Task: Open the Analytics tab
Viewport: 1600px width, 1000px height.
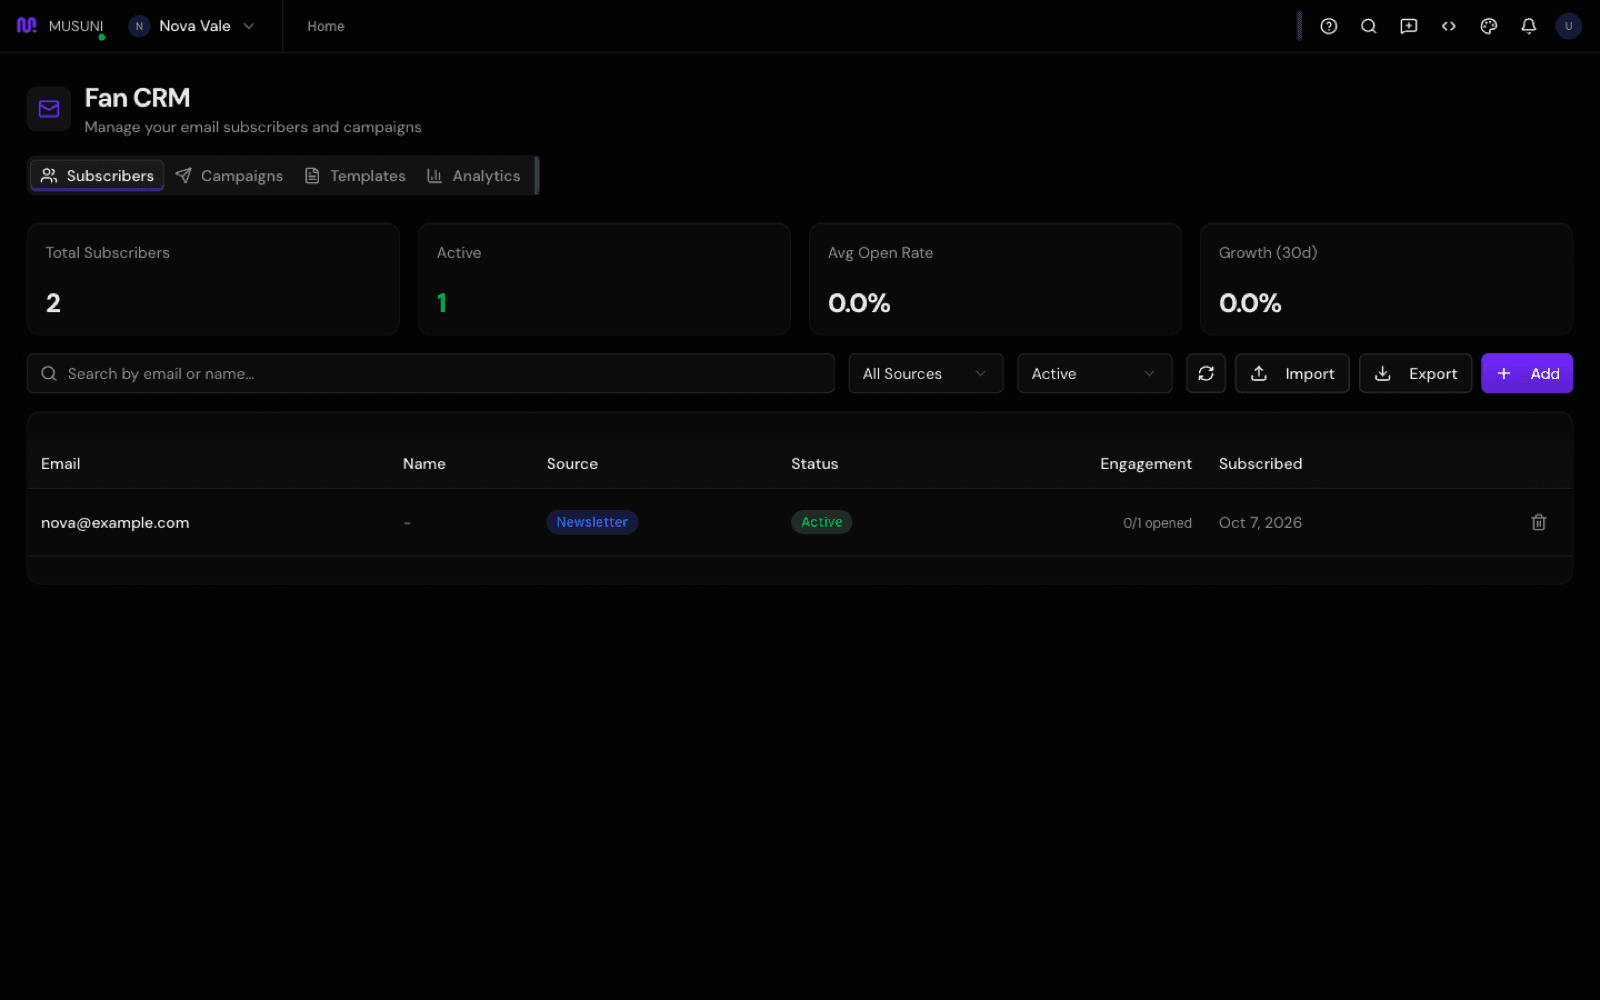Action: point(474,176)
